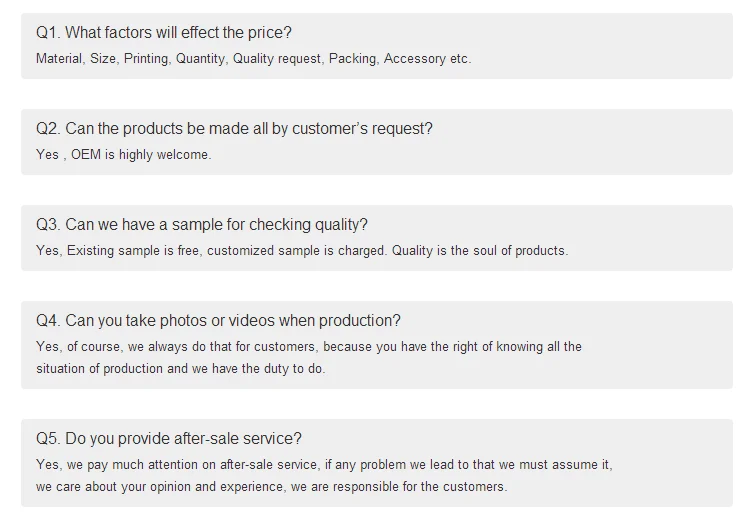The image size is (752, 515).
Task: Click the word Size in Q1 answer
Action: pos(103,59)
